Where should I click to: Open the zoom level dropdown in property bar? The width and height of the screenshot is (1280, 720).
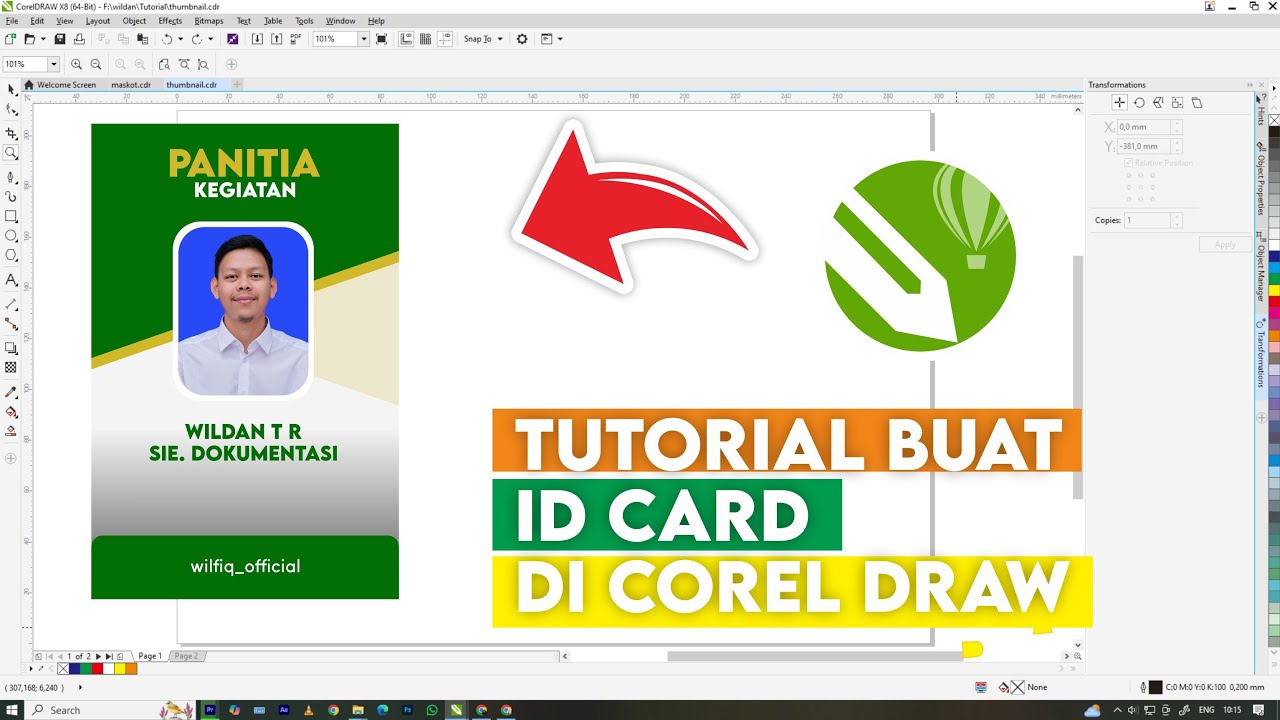[54, 64]
